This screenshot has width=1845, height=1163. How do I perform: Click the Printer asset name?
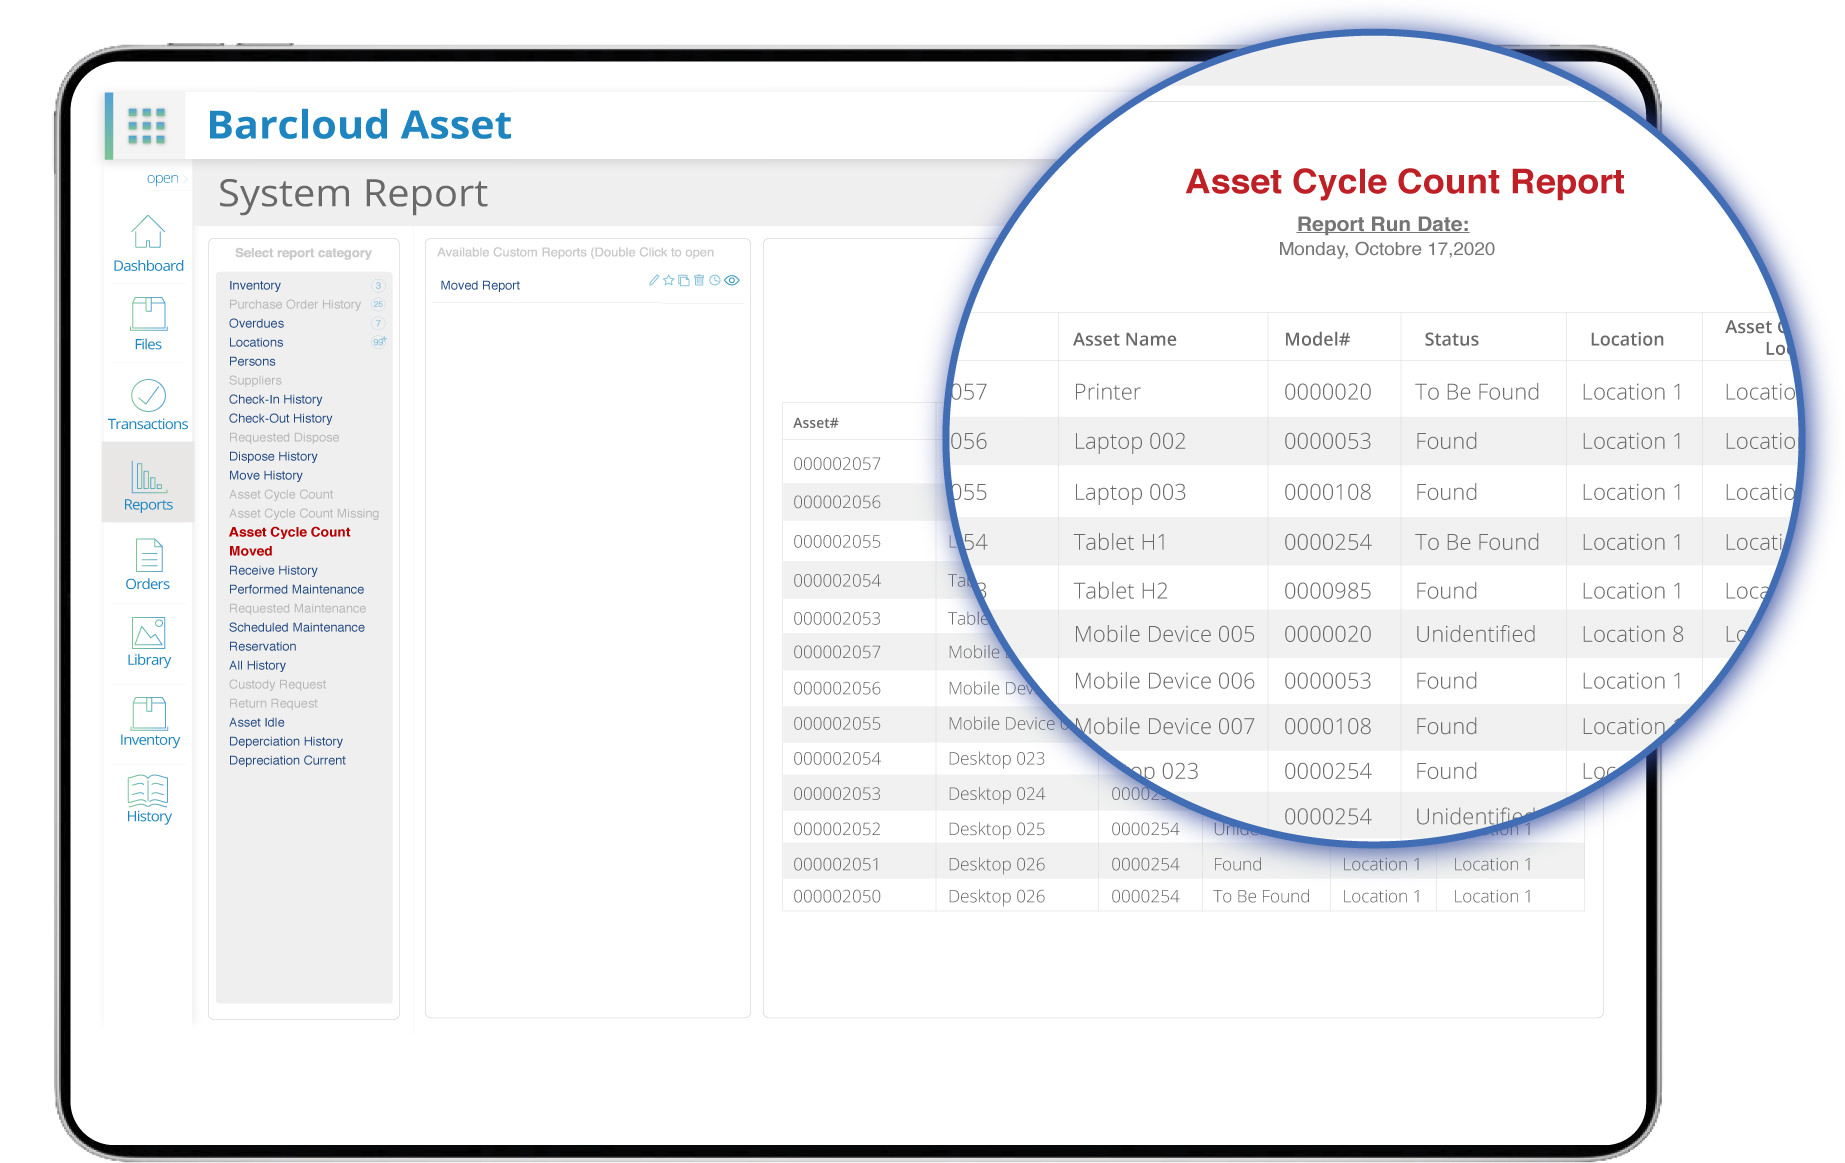[x=1107, y=393]
